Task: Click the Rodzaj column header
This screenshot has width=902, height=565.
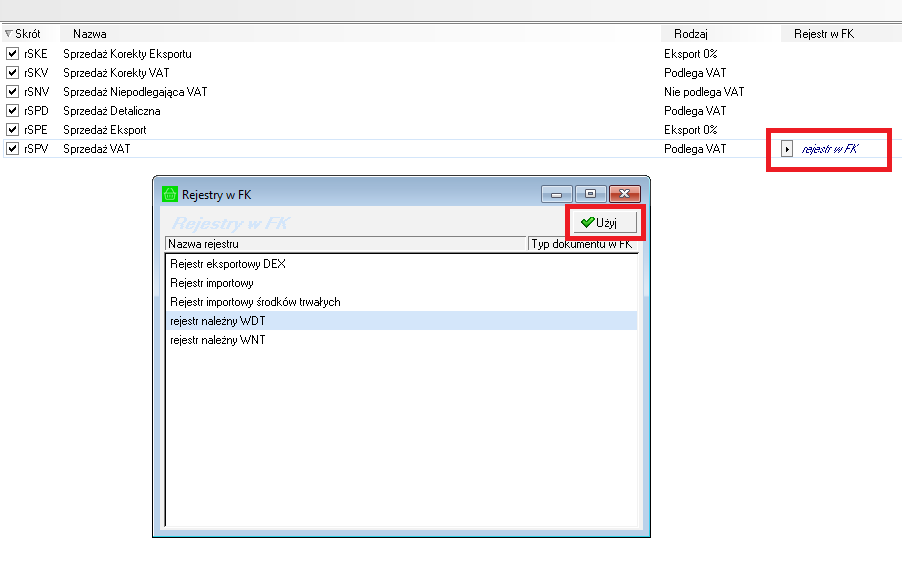Action: click(690, 34)
